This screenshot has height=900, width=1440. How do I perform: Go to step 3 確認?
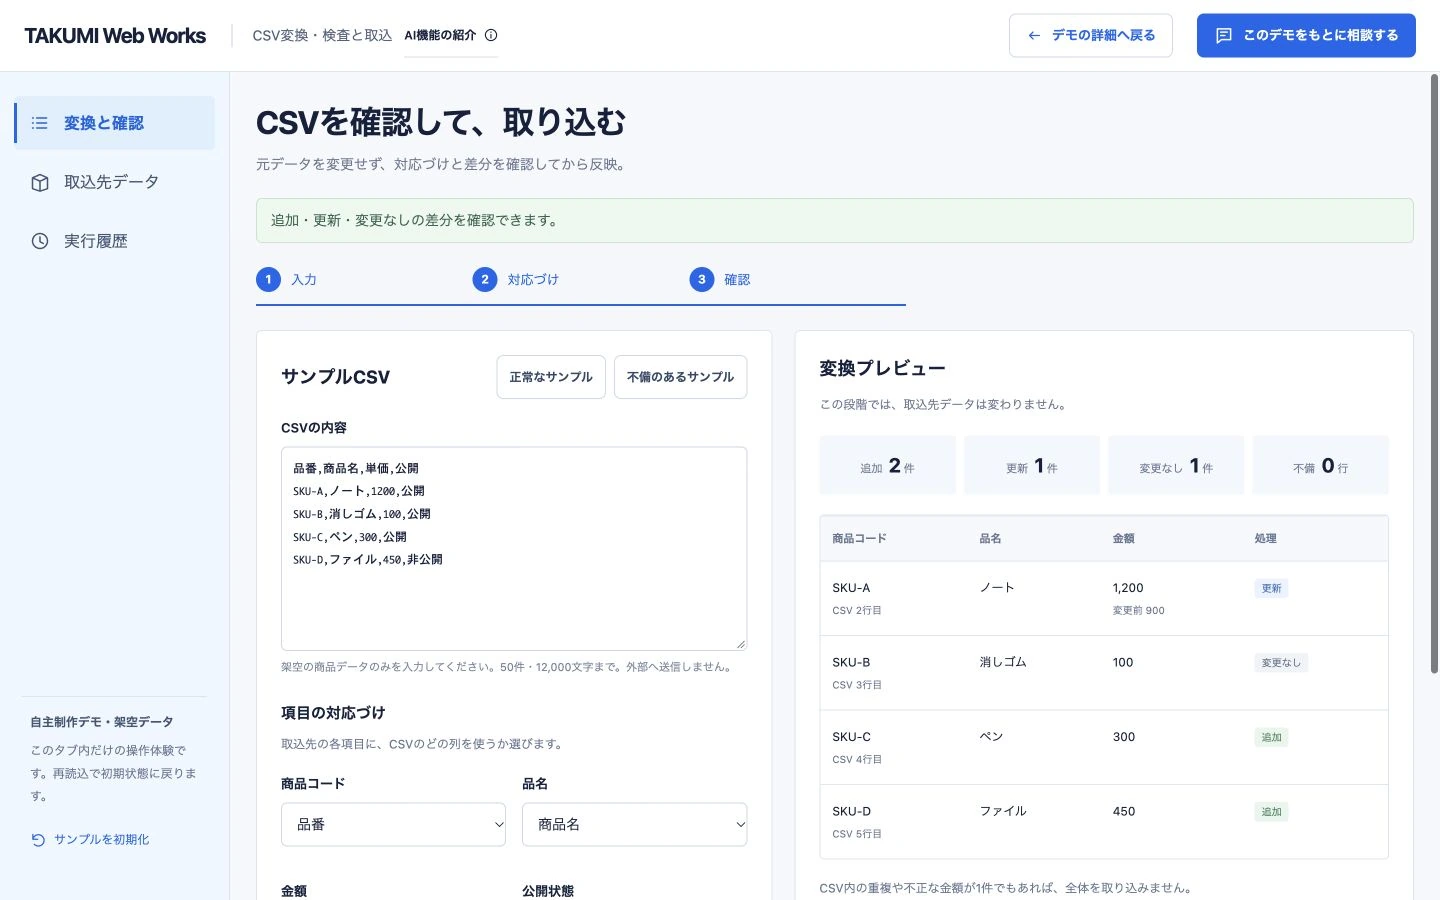coord(721,279)
